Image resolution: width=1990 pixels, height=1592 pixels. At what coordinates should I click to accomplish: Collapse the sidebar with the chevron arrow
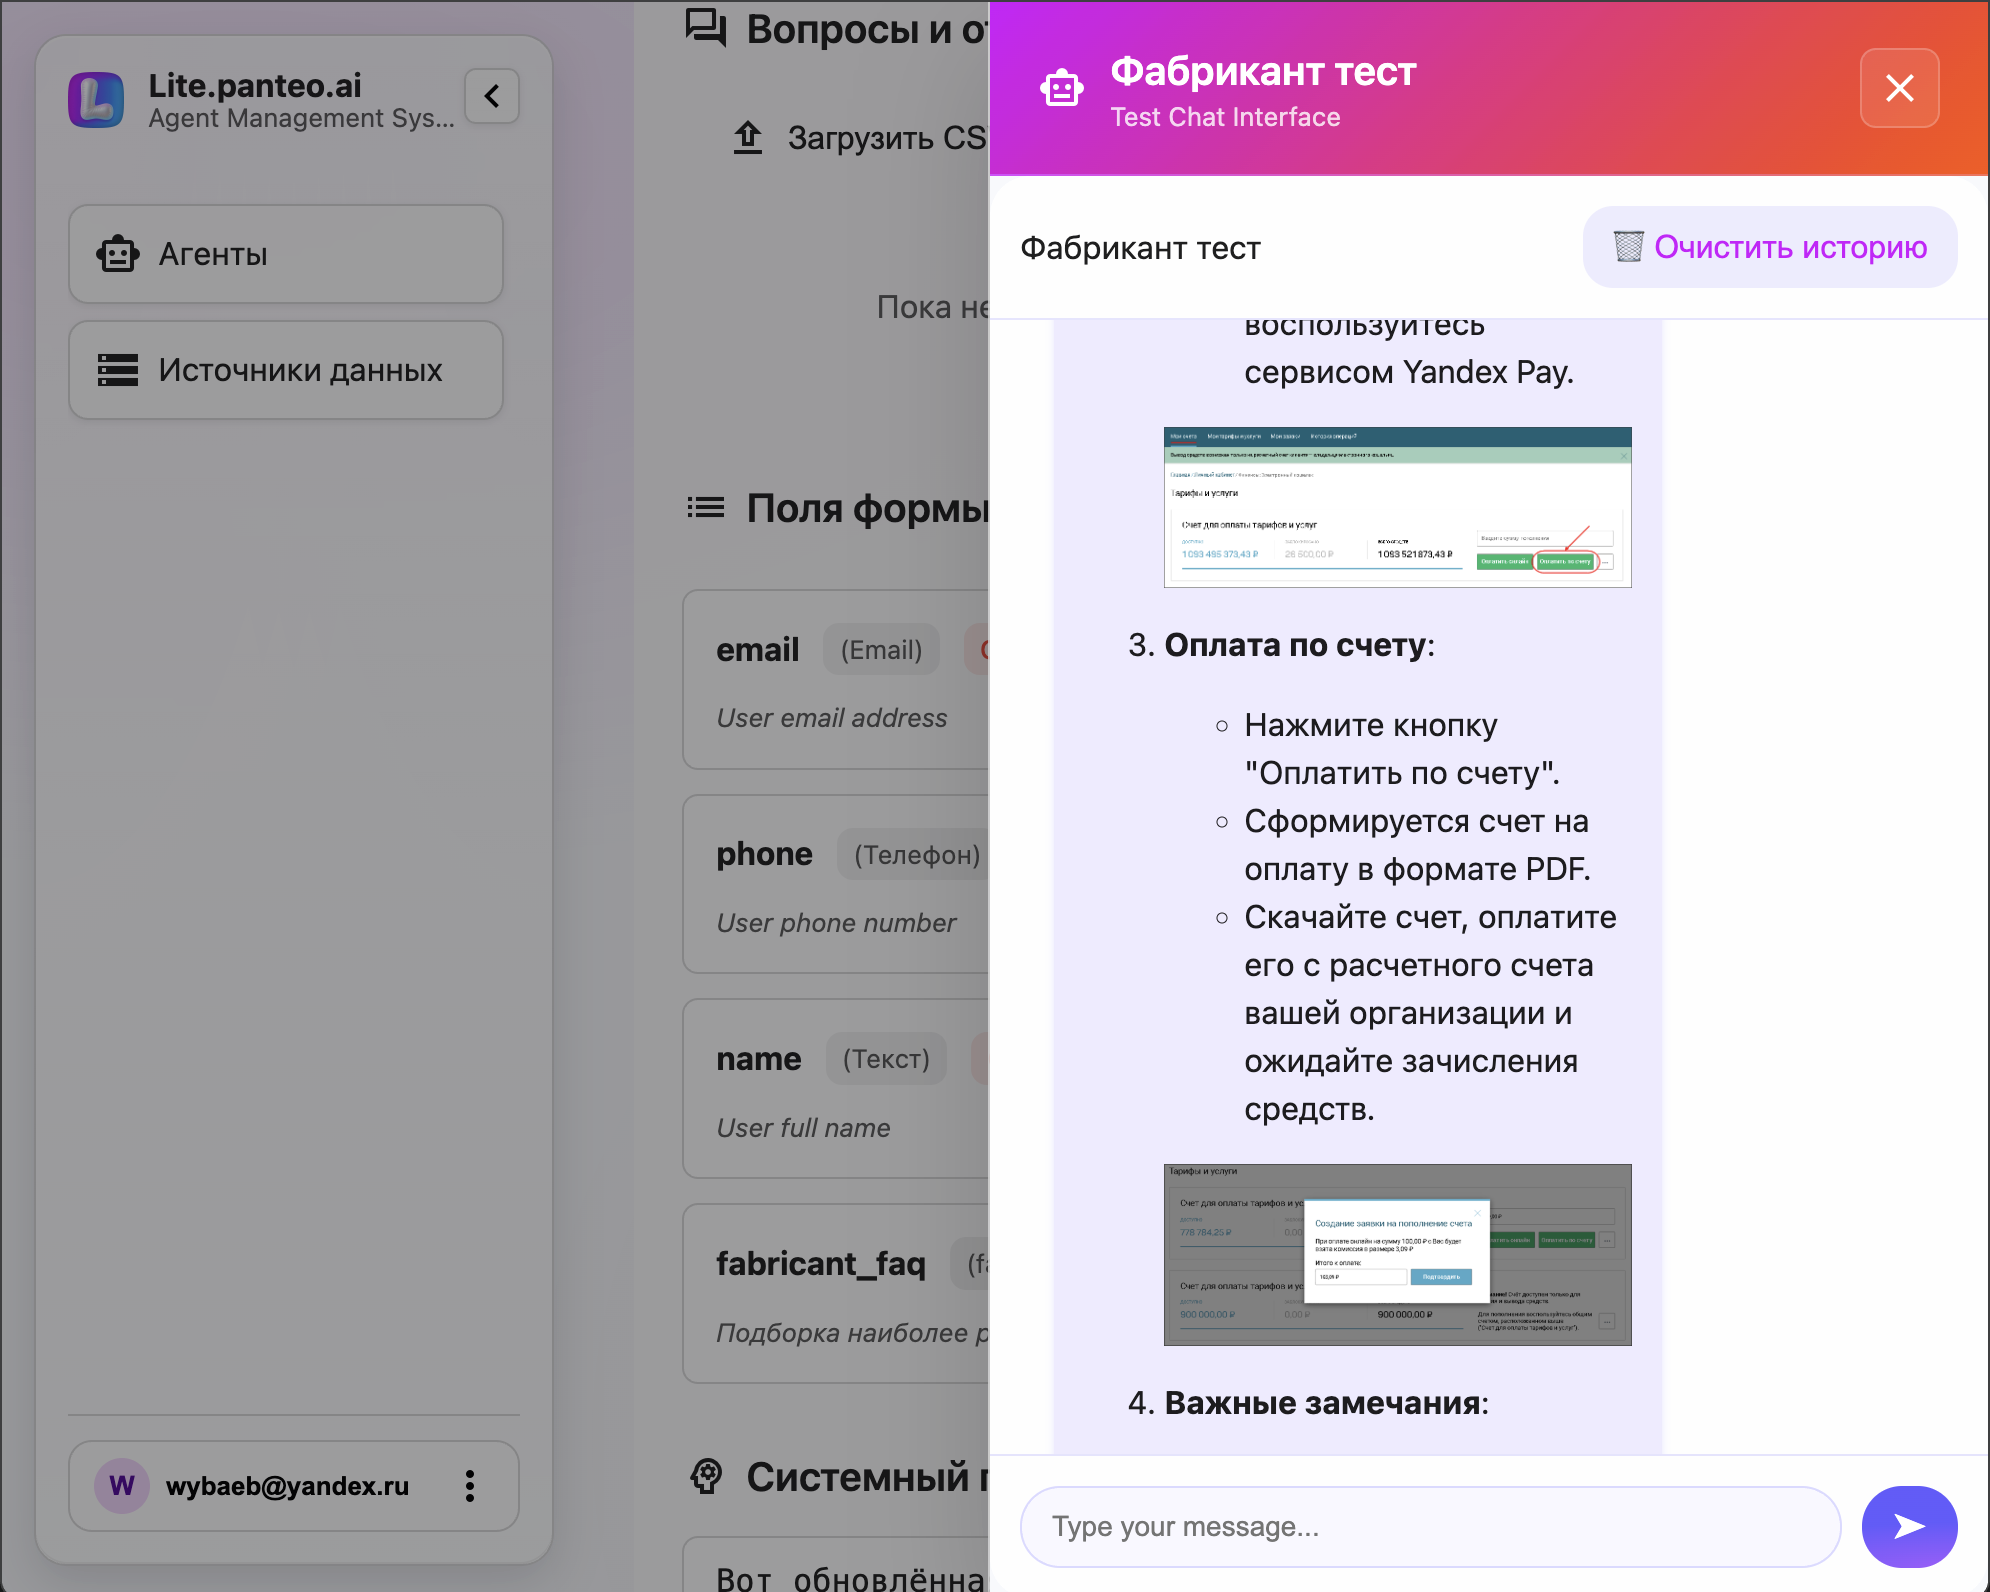coord(491,96)
